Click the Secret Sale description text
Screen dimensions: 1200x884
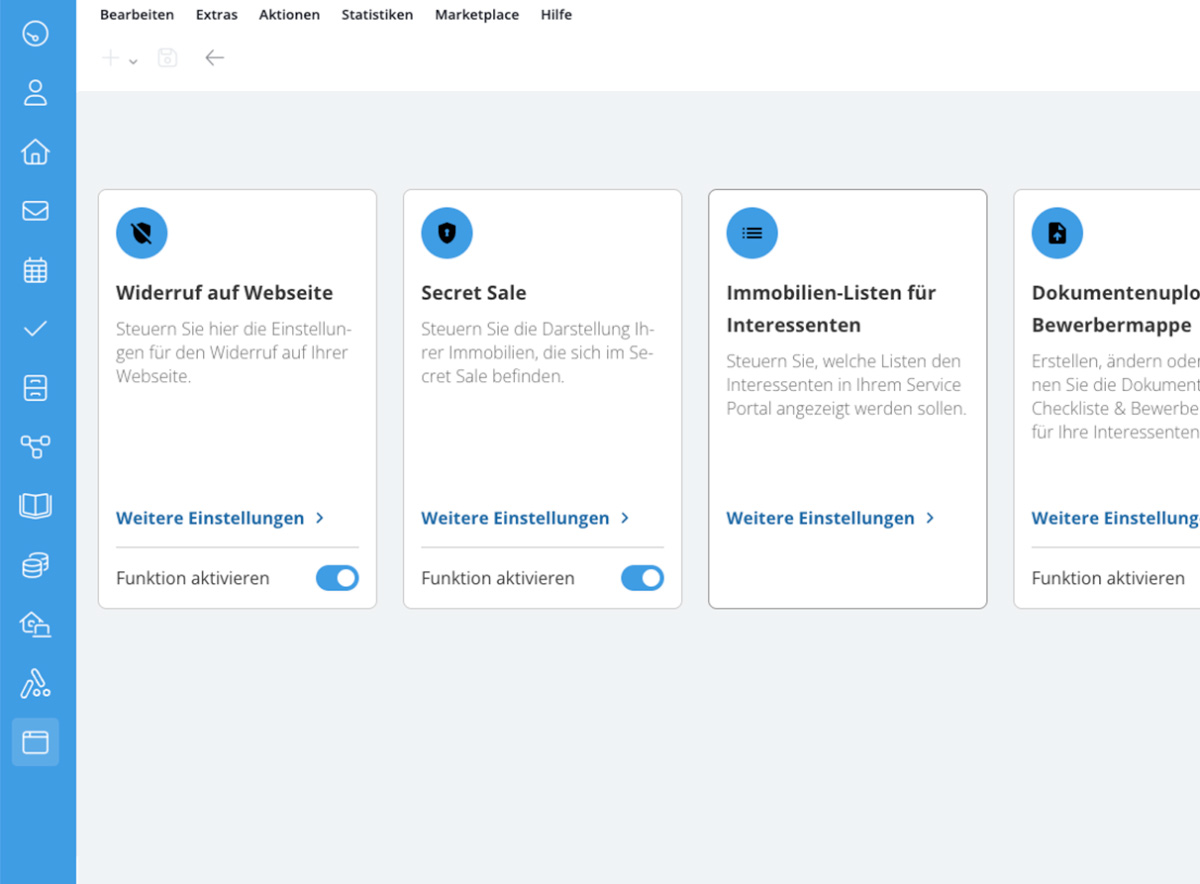click(537, 353)
